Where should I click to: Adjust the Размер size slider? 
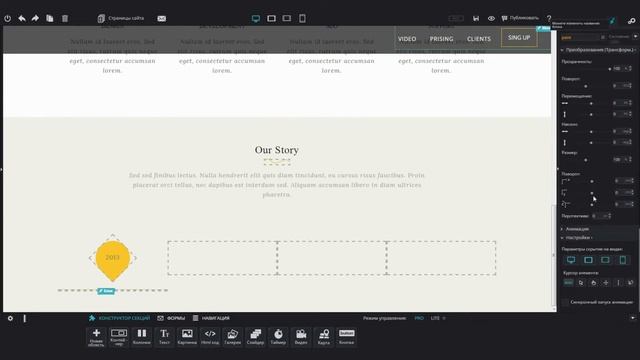[586, 160]
